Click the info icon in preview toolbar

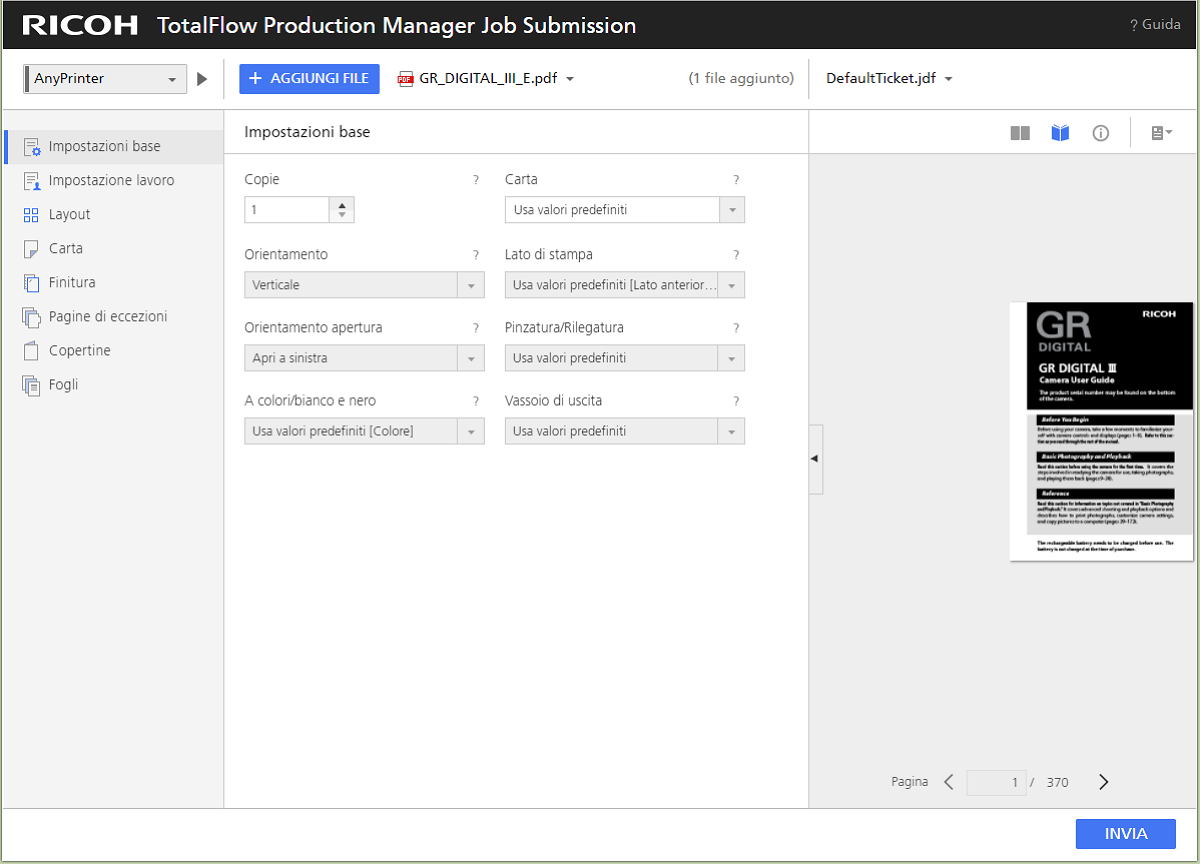(1101, 133)
